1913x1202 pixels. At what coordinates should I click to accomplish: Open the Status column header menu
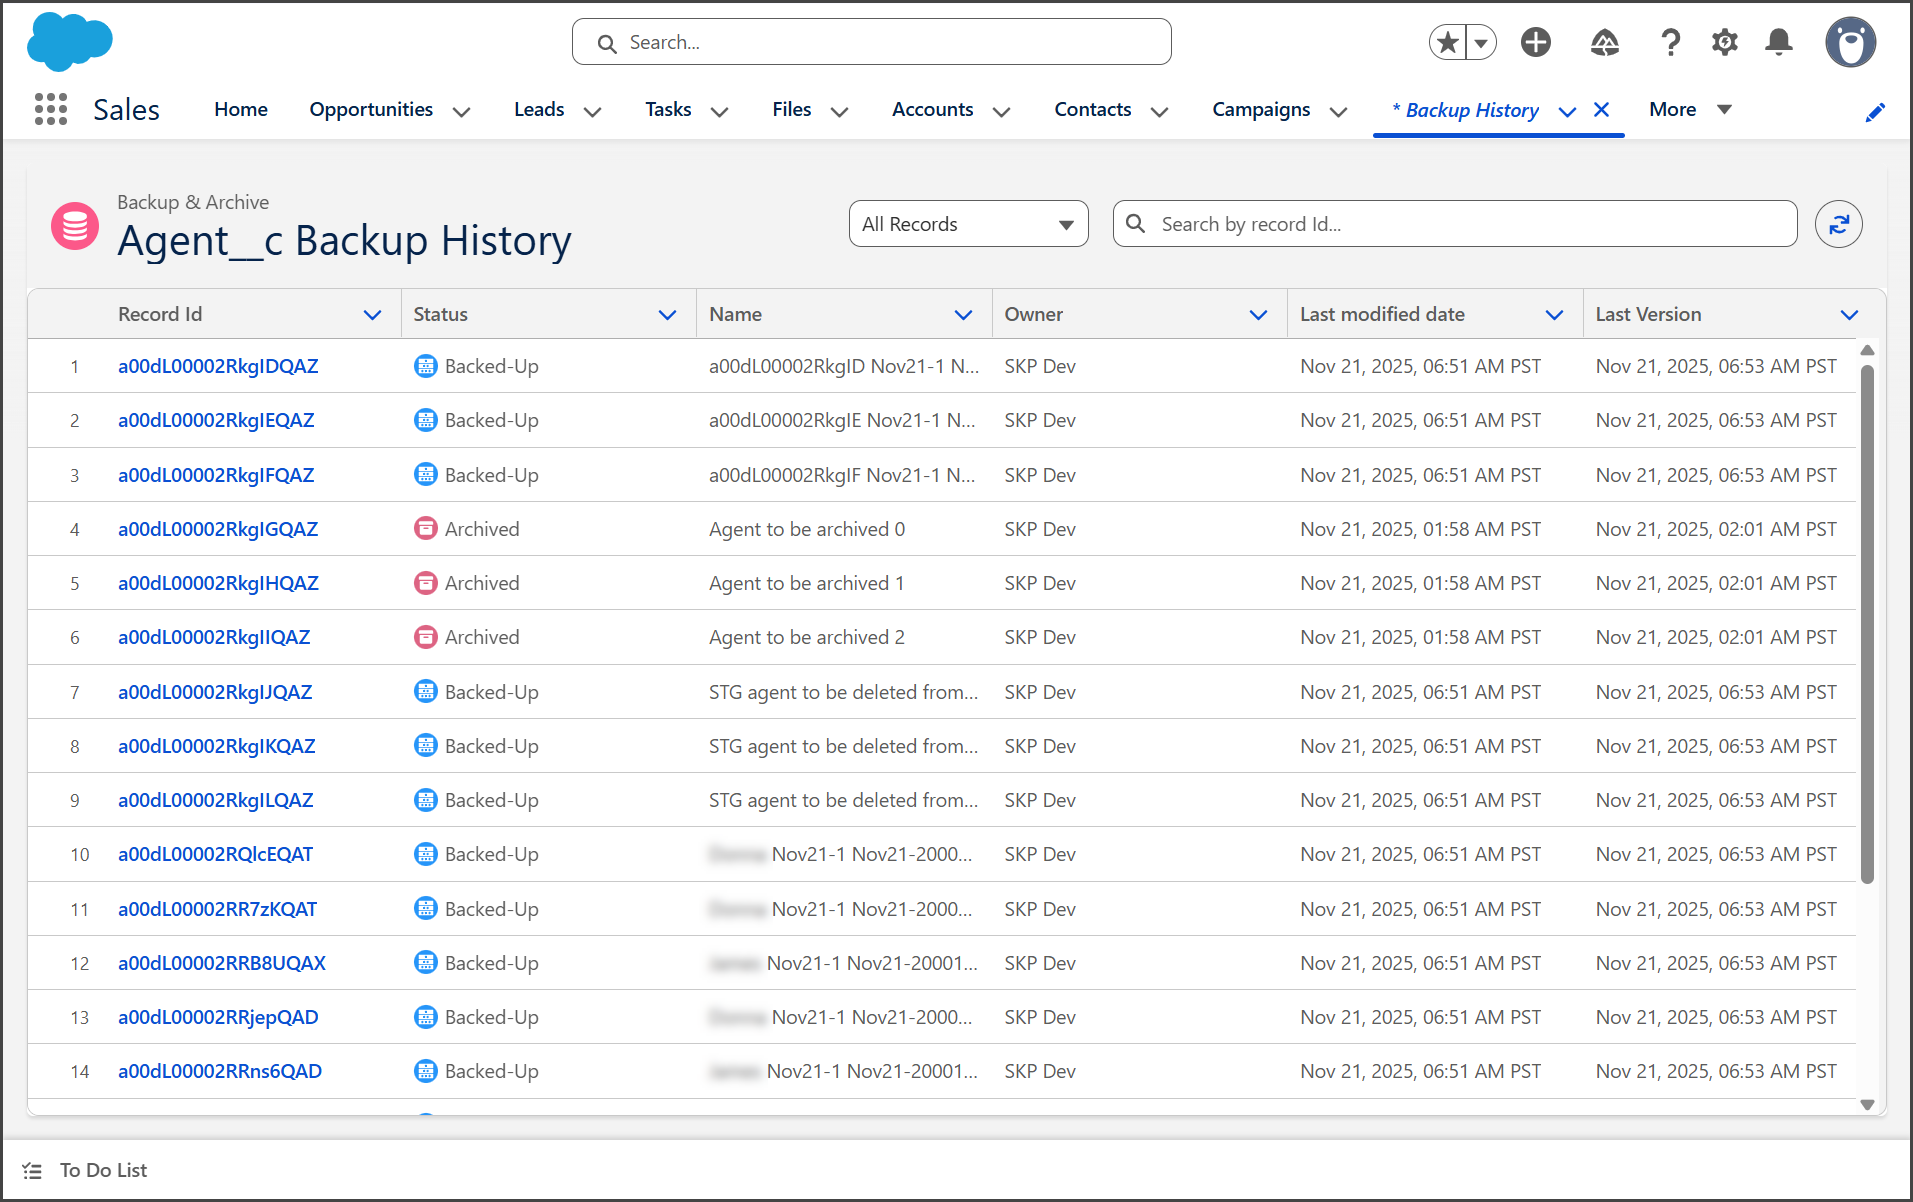pyautogui.click(x=667, y=315)
